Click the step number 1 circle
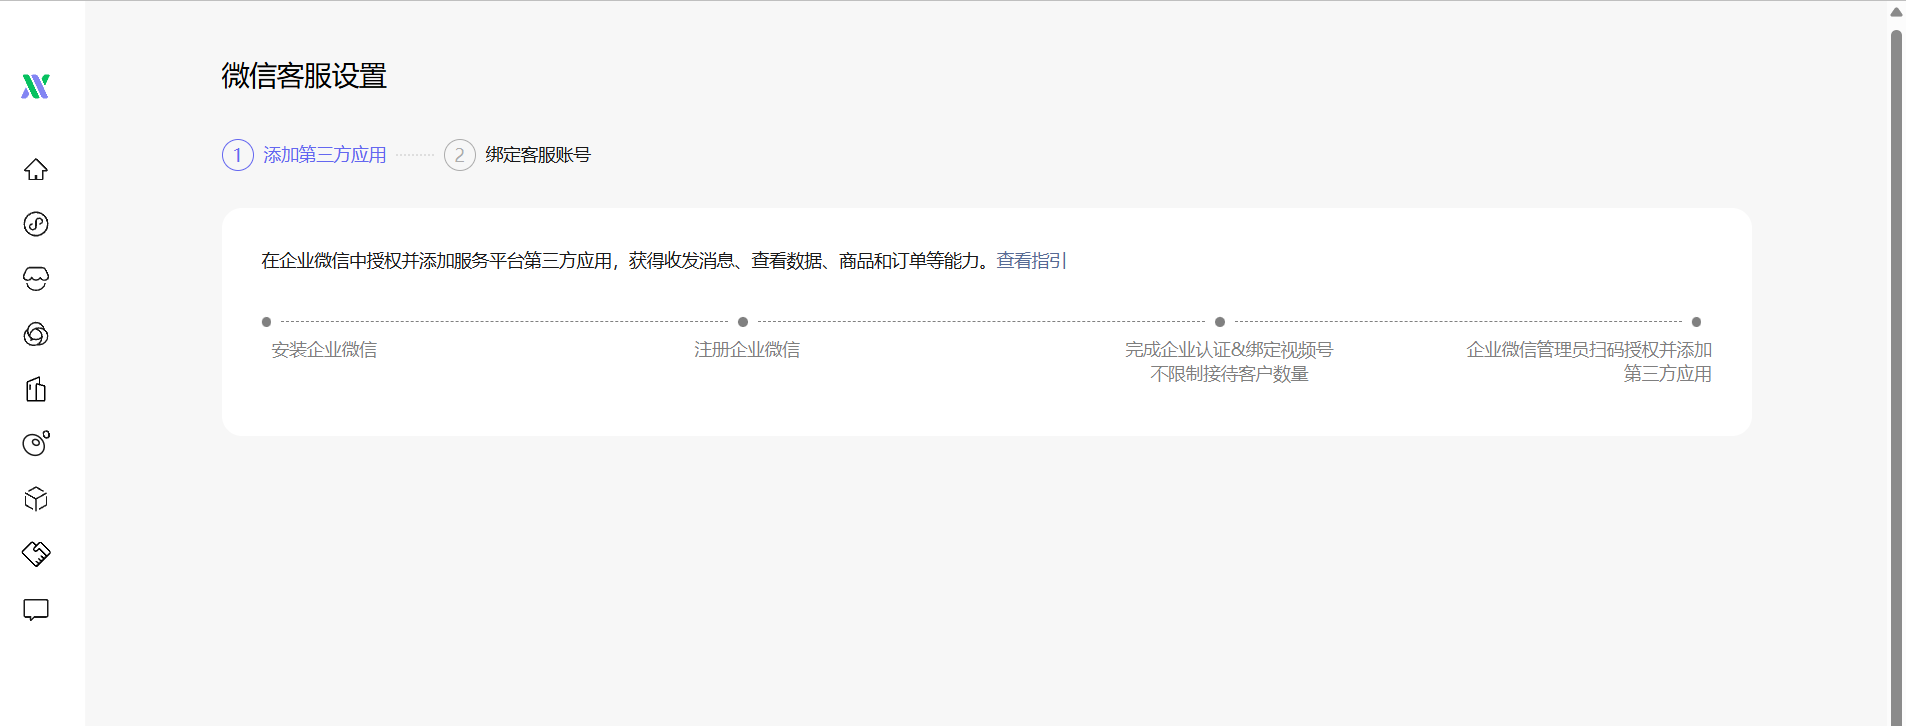1906x726 pixels. point(238,155)
